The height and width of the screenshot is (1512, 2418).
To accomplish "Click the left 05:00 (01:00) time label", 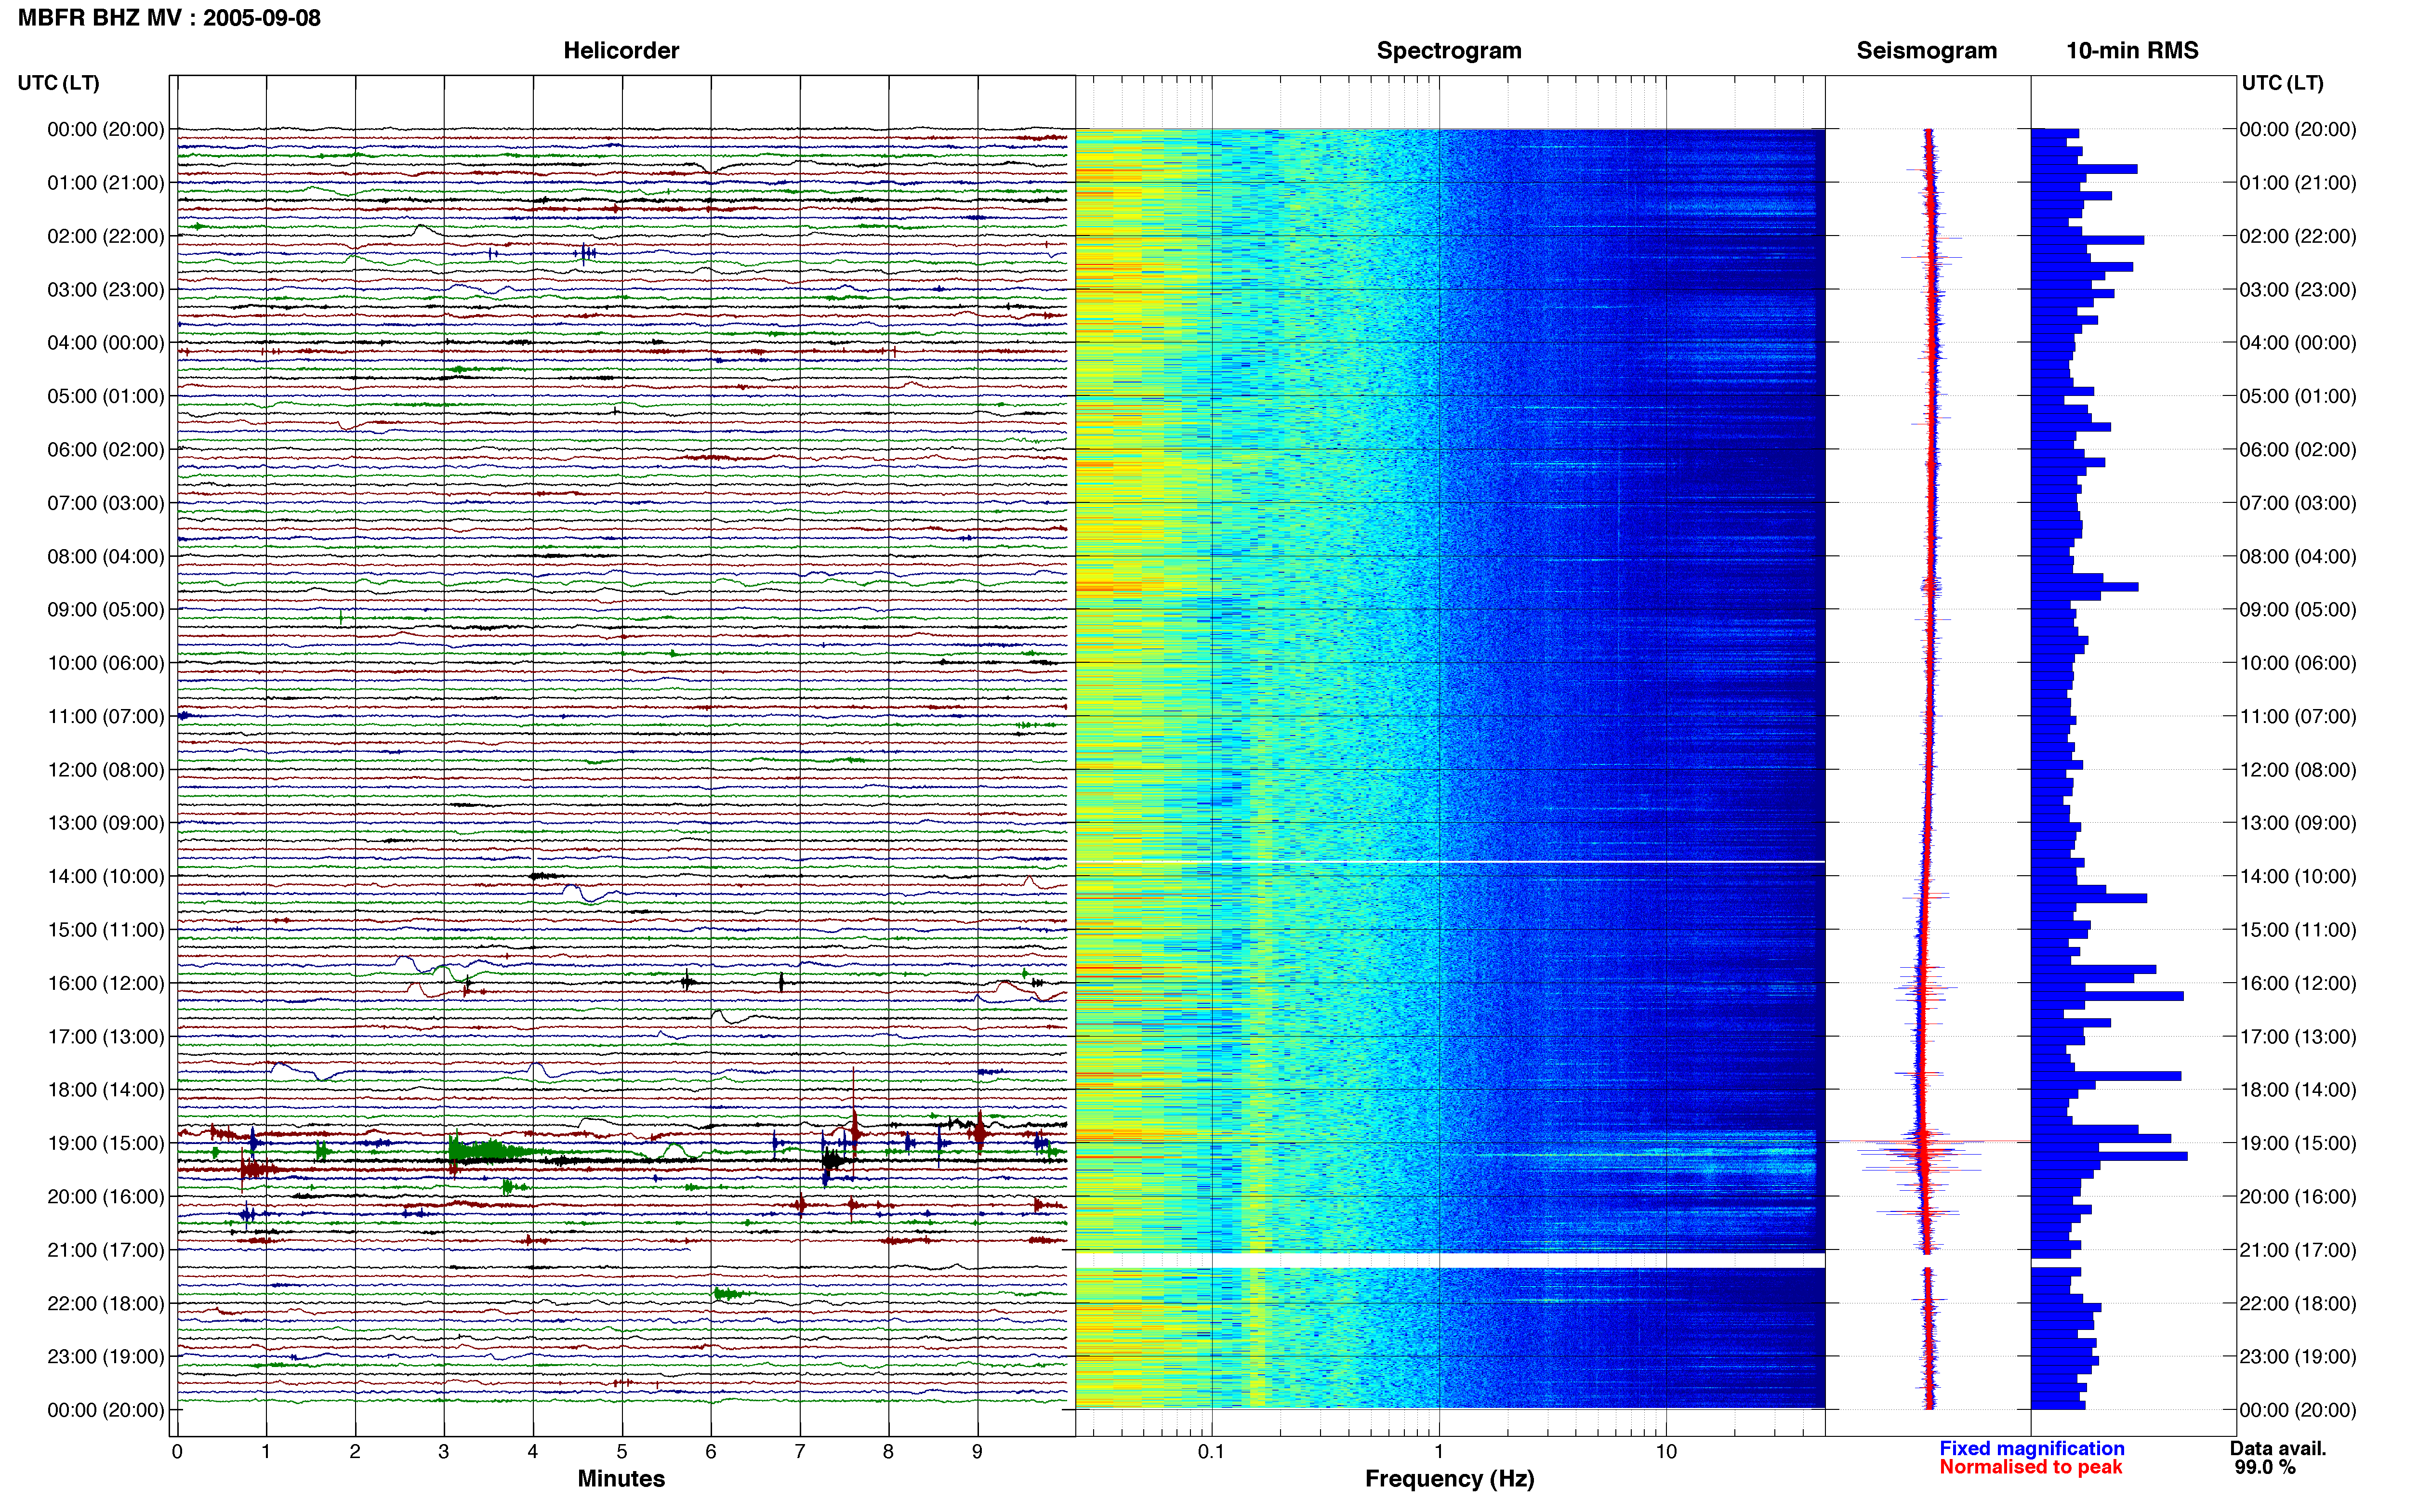I will pyautogui.click(x=106, y=396).
